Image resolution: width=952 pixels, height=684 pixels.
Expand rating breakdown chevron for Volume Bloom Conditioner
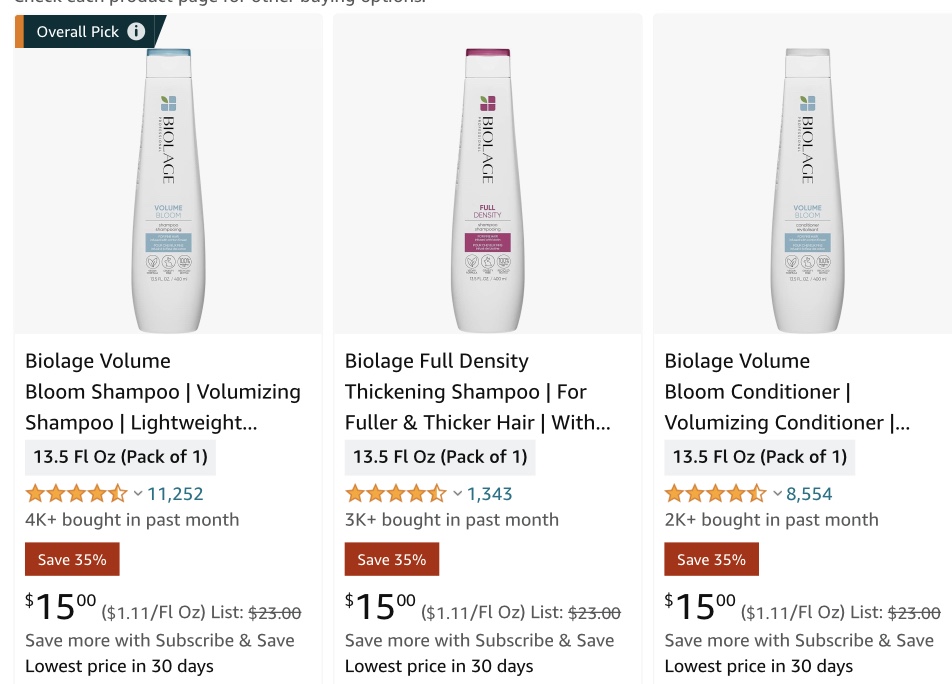coord(777,493)
